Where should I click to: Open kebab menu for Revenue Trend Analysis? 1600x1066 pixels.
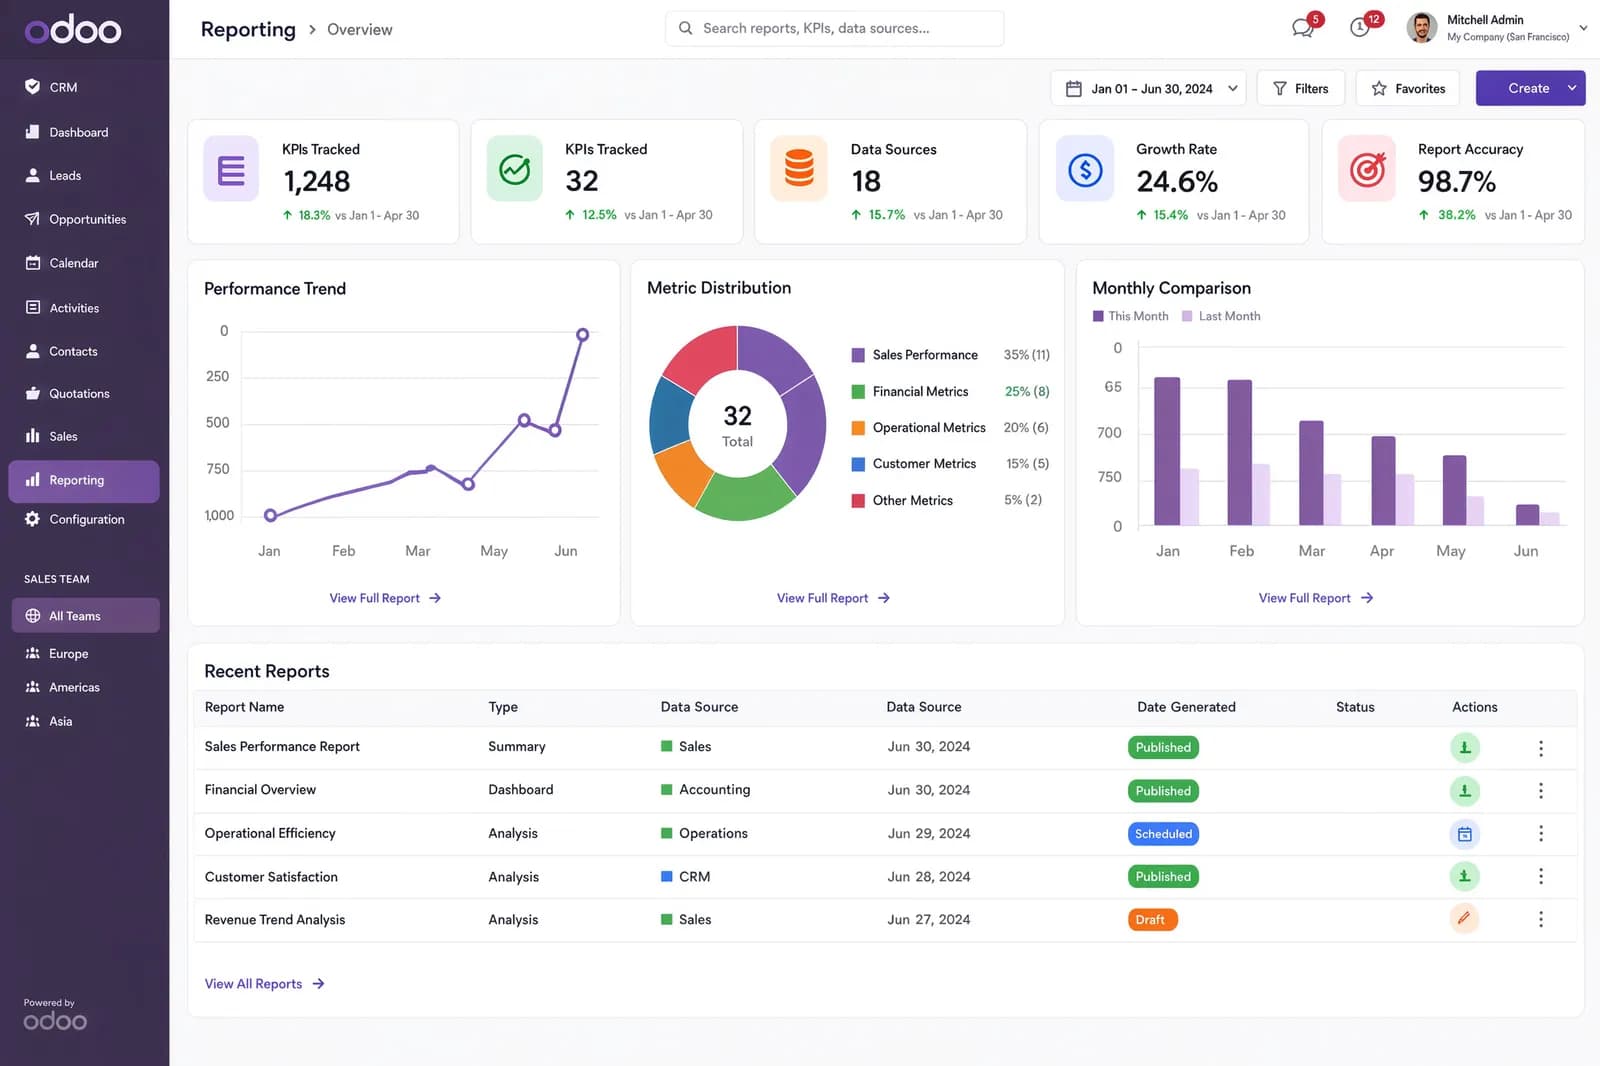pos(1541,919)
